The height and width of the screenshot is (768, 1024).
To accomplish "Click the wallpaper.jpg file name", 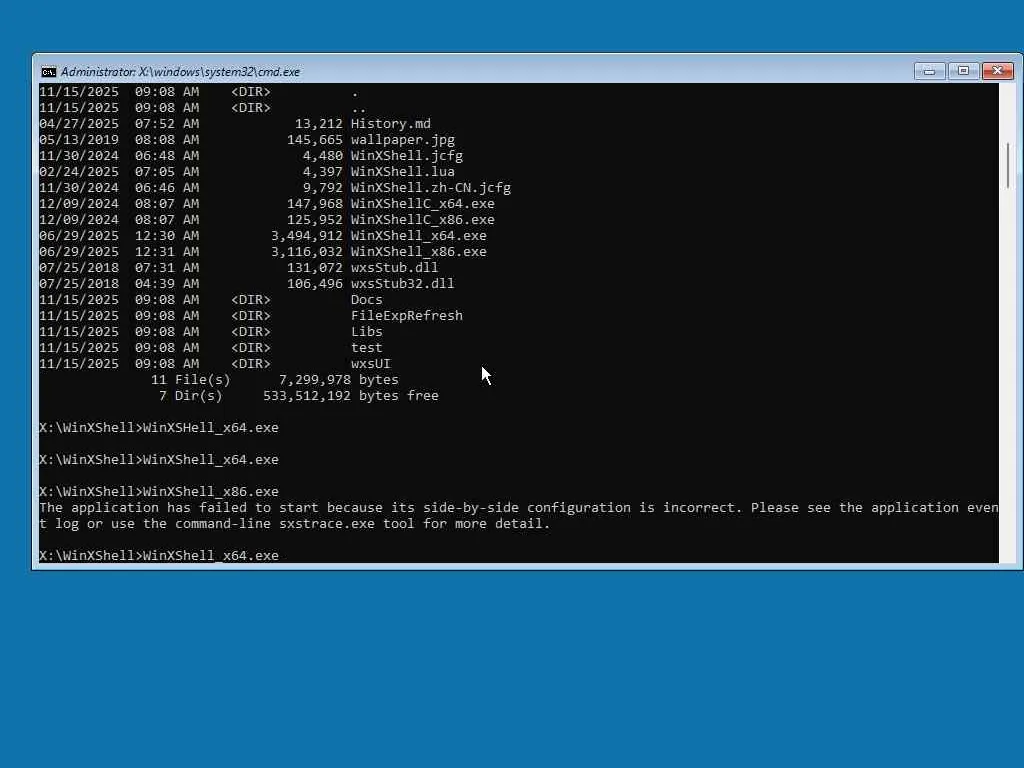I will point(403,140).
